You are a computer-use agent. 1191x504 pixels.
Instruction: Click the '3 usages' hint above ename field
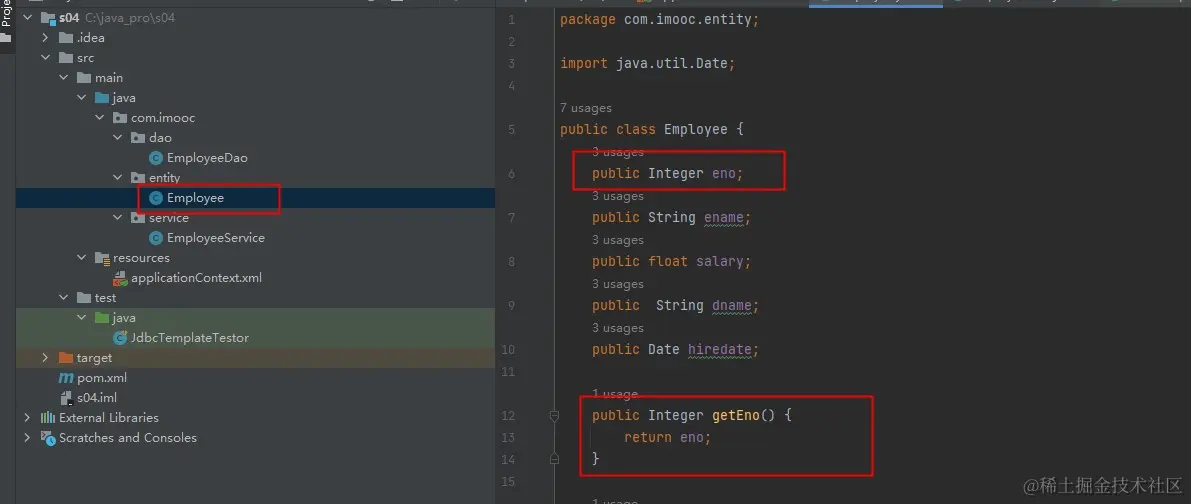click(618, 196)
